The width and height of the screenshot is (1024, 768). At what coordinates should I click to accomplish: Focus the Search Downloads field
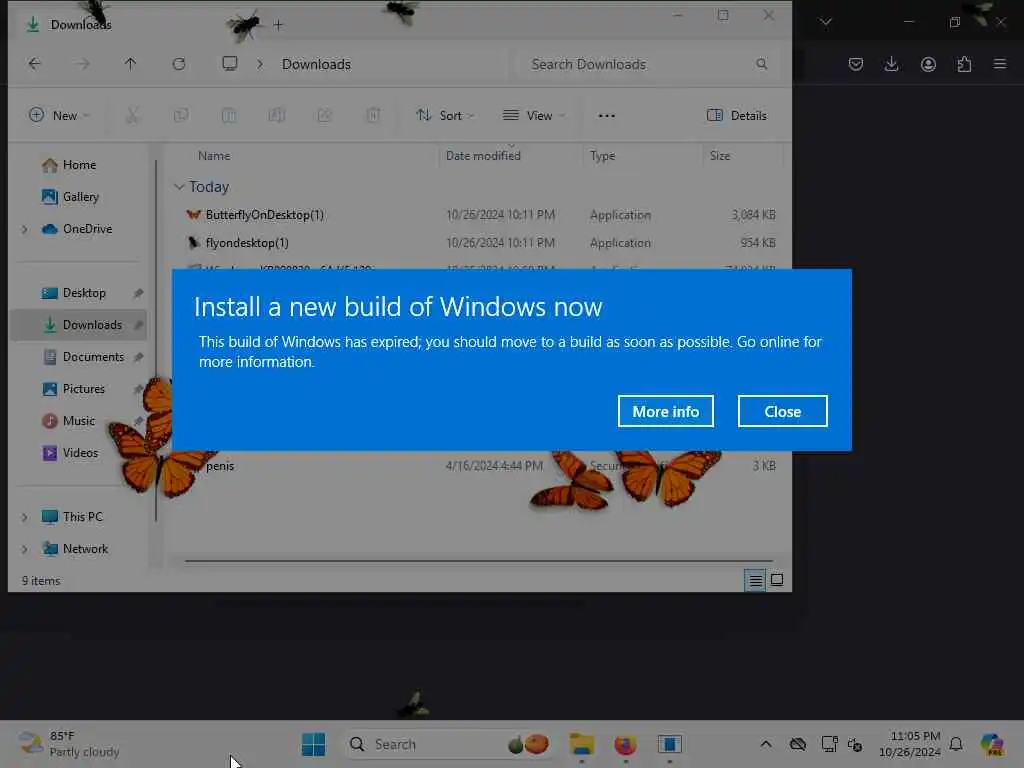[x=647, y=64]
